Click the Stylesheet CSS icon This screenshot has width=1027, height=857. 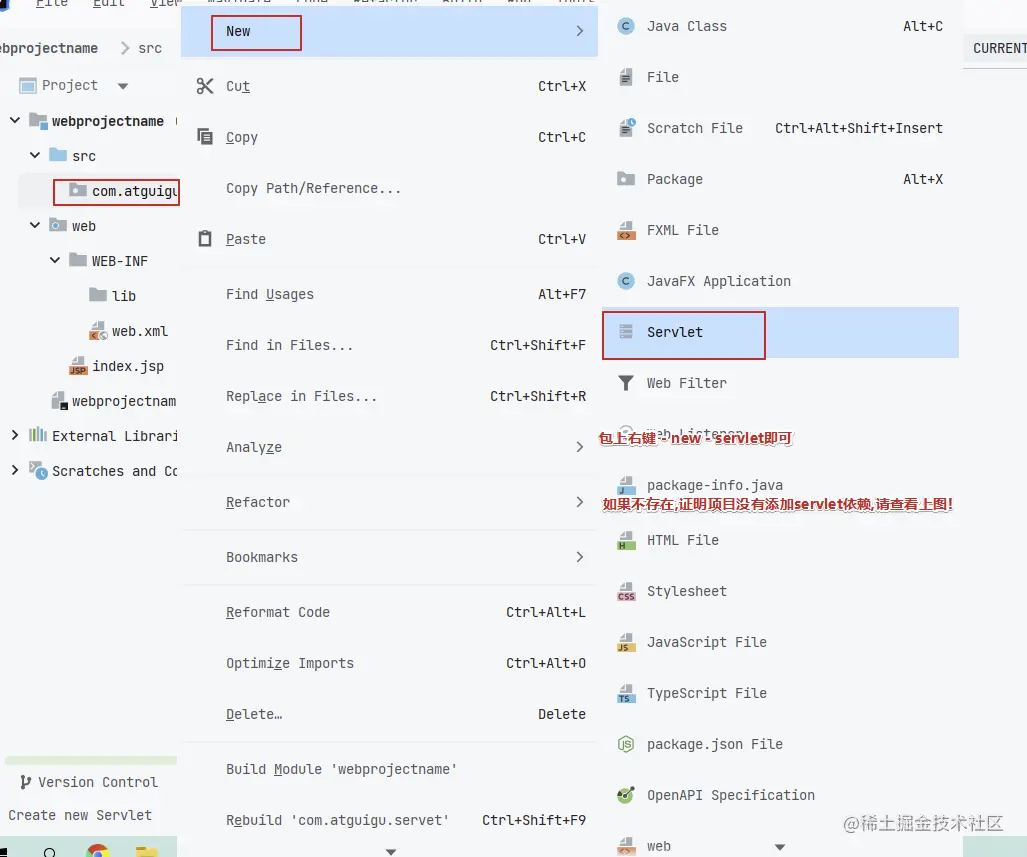click(x=626, y=591)
